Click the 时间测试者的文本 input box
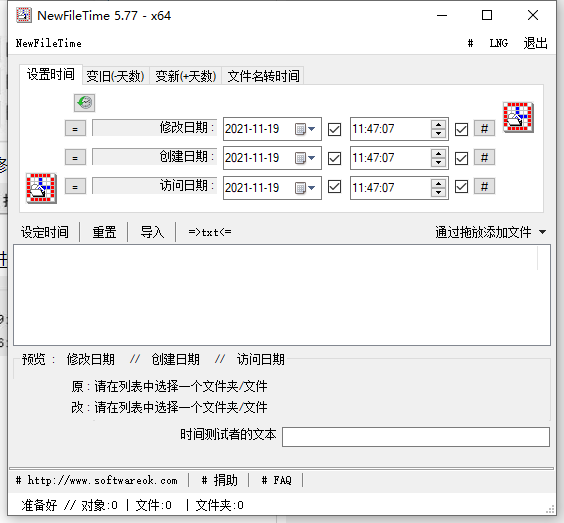 [x=416, y=437]
